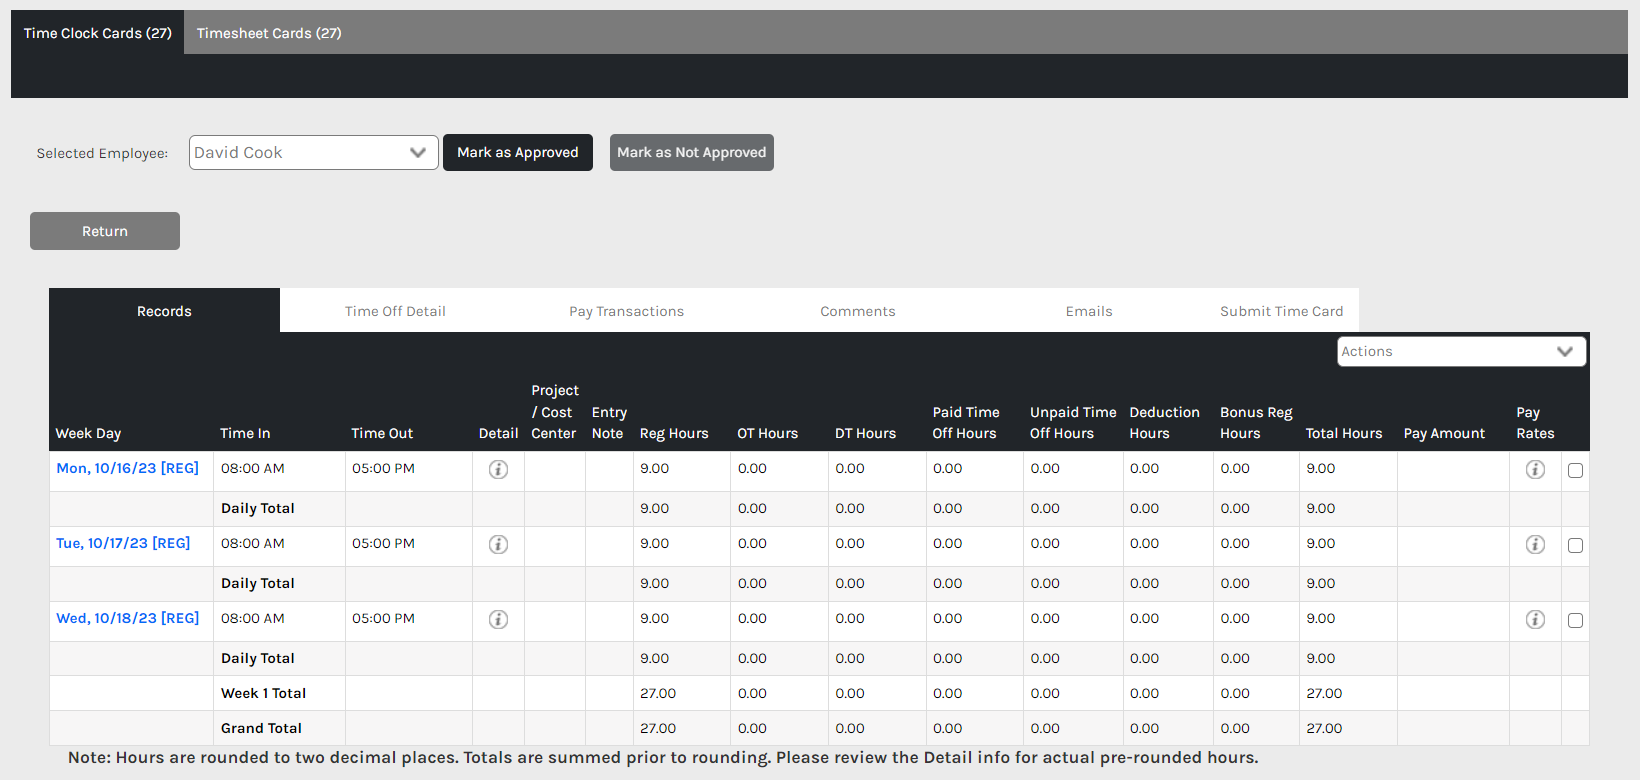Click the Bonus Reg Hours header

(1256, 423)
